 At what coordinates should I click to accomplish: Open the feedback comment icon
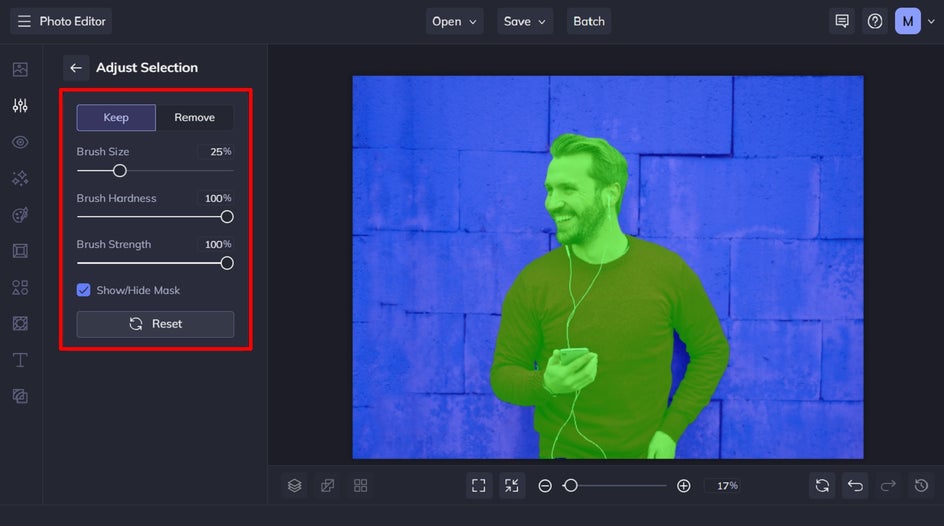click(x=842, y=22)
